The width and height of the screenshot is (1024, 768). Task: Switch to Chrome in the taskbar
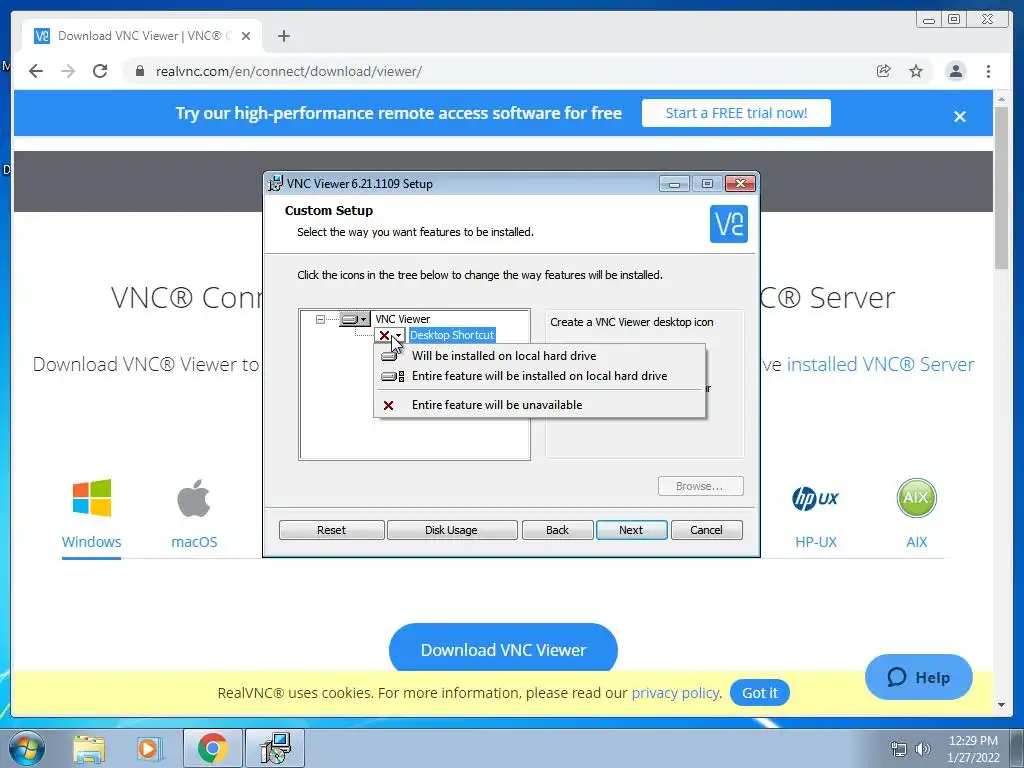[x=212, y=748]
